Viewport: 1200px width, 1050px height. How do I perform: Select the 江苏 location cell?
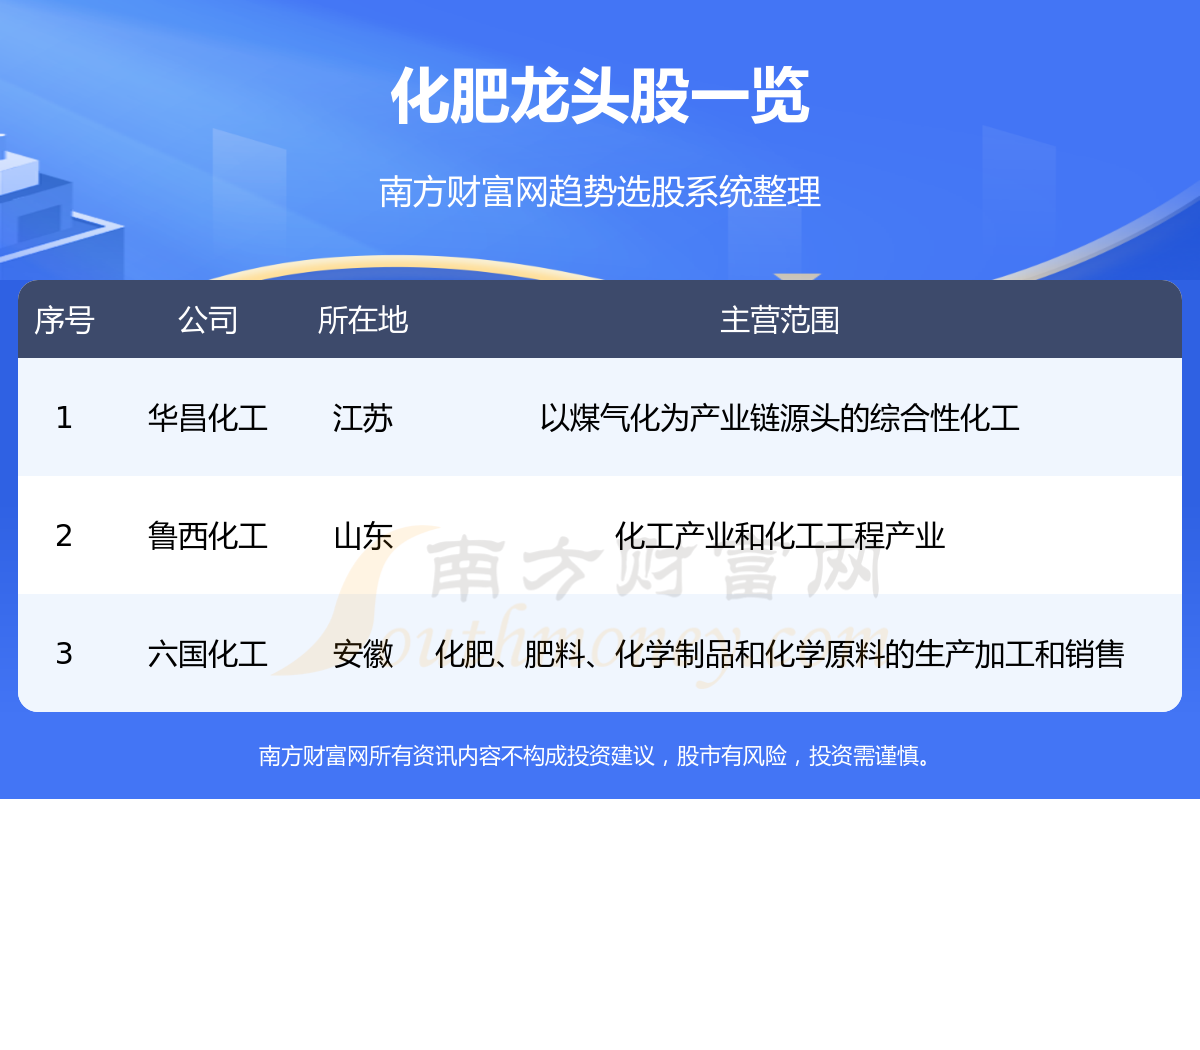tap(363, 417)
